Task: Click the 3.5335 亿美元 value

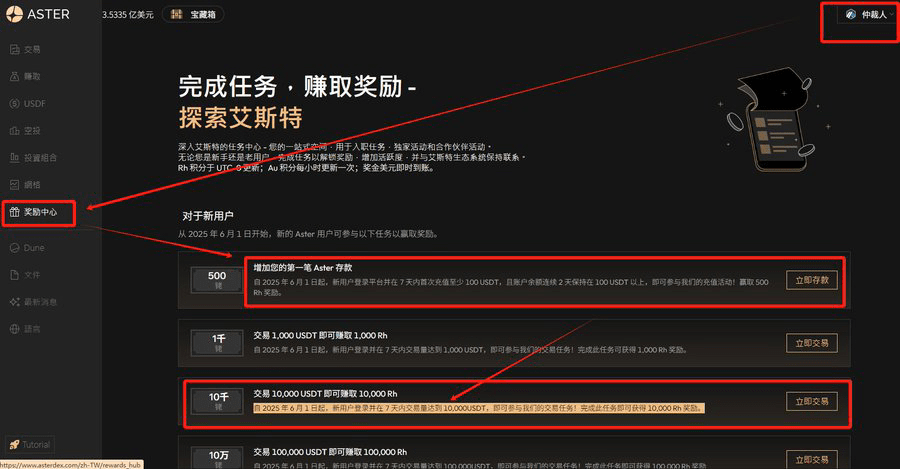Action: click(127, 14)
